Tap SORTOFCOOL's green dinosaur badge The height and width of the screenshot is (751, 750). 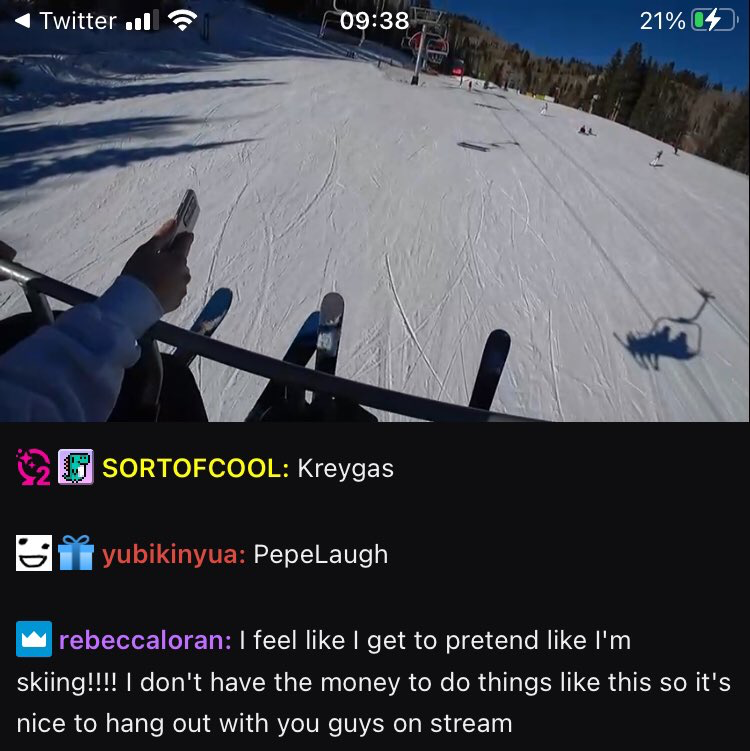[x=76, y=467]
